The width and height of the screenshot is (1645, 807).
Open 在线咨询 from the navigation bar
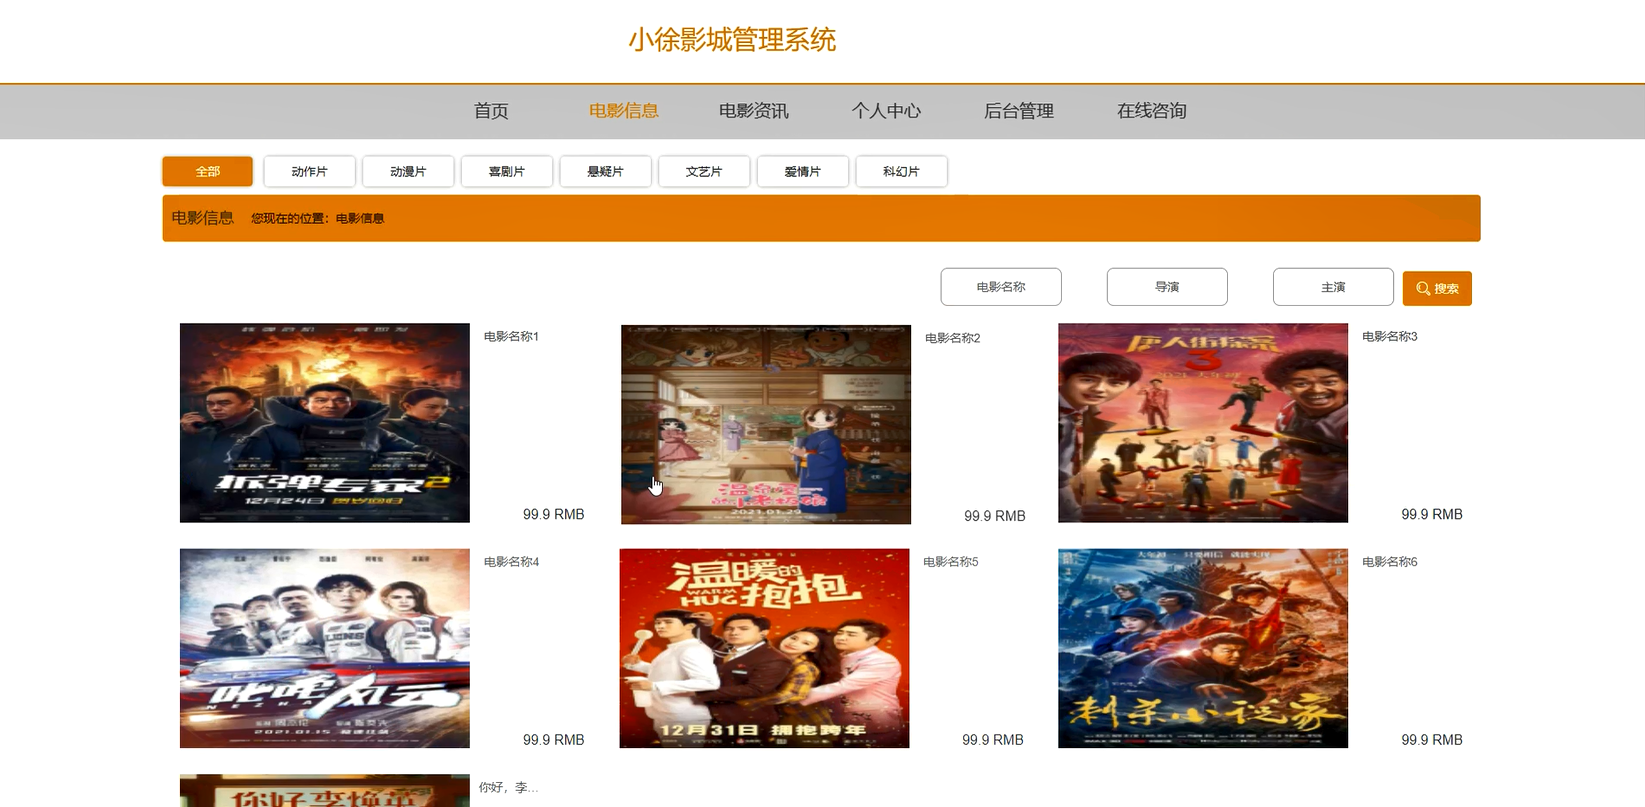(x=1151, y=111)
